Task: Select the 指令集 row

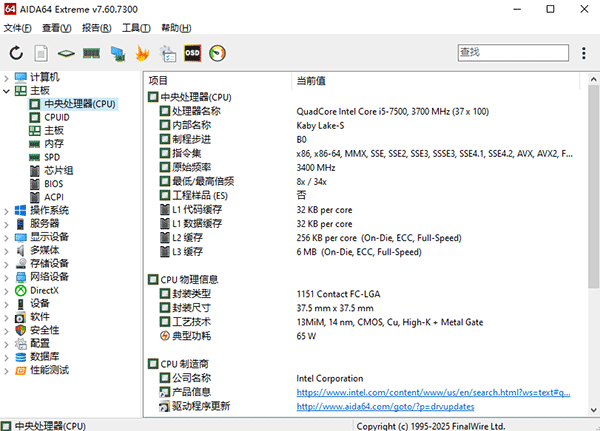Action: (366, 153)
